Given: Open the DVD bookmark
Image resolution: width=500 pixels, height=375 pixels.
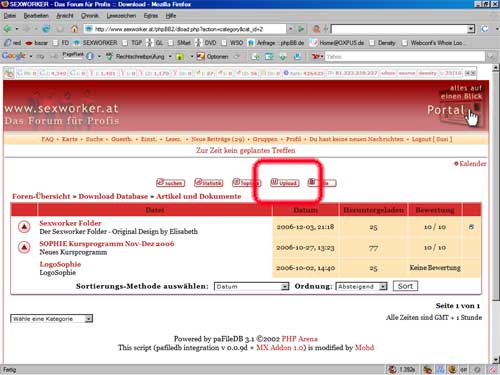Looking at the screenshot, I should [x=206, y=43].
